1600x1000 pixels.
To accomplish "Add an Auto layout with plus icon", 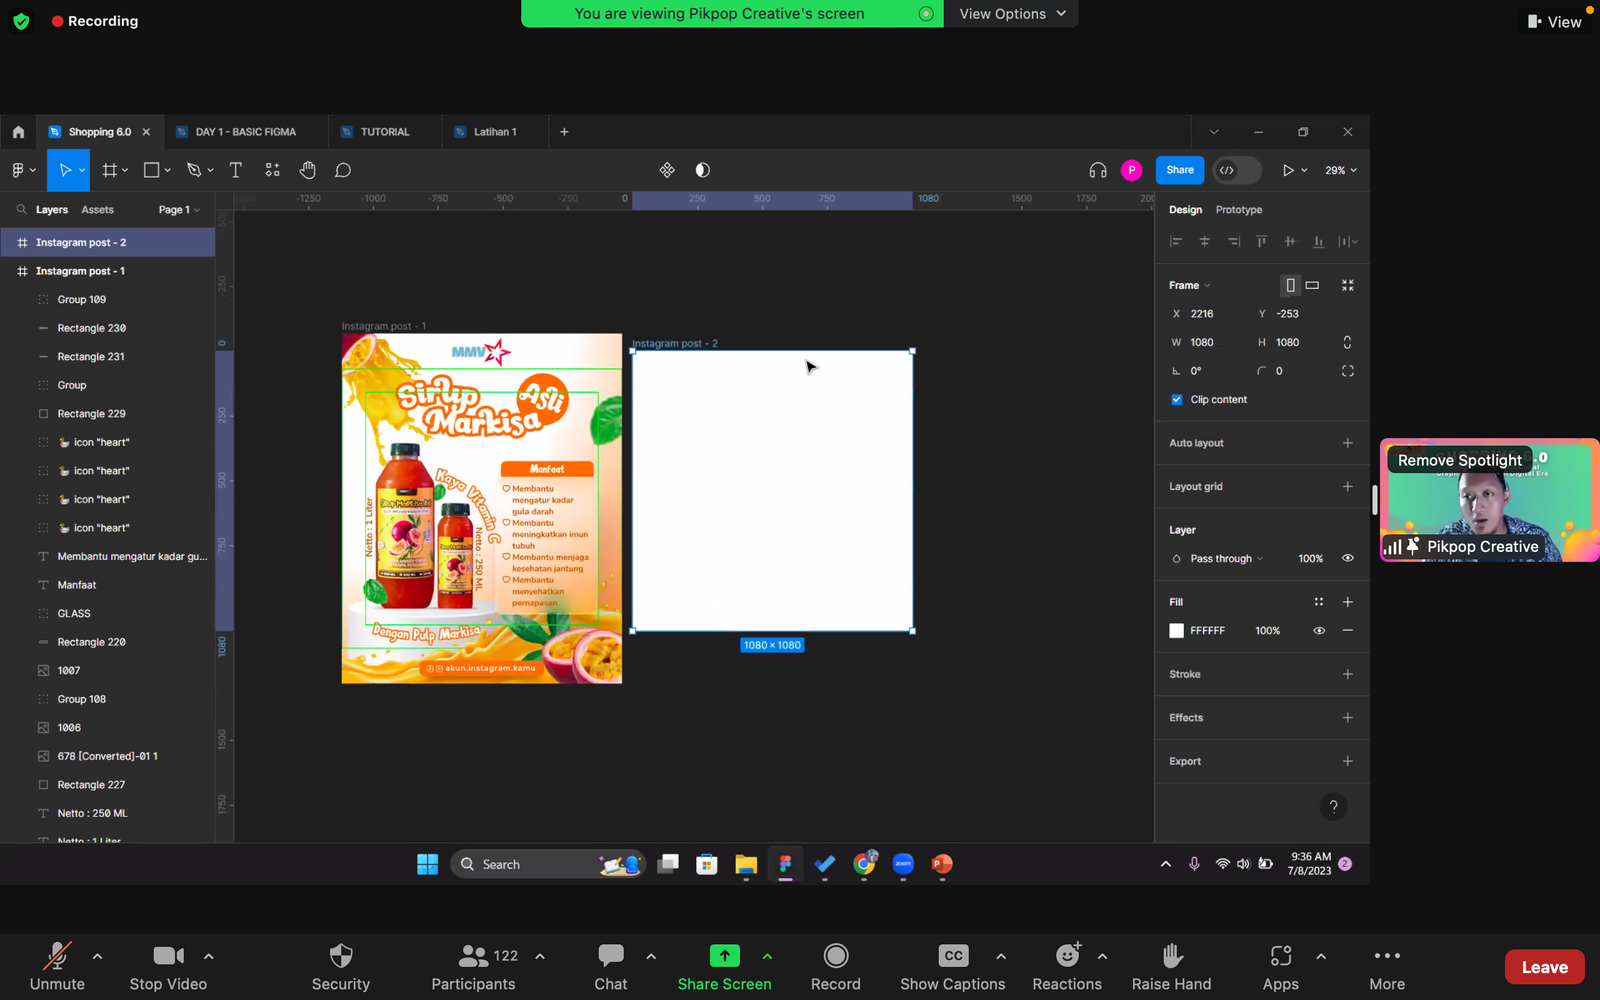I will (1347, 443).
